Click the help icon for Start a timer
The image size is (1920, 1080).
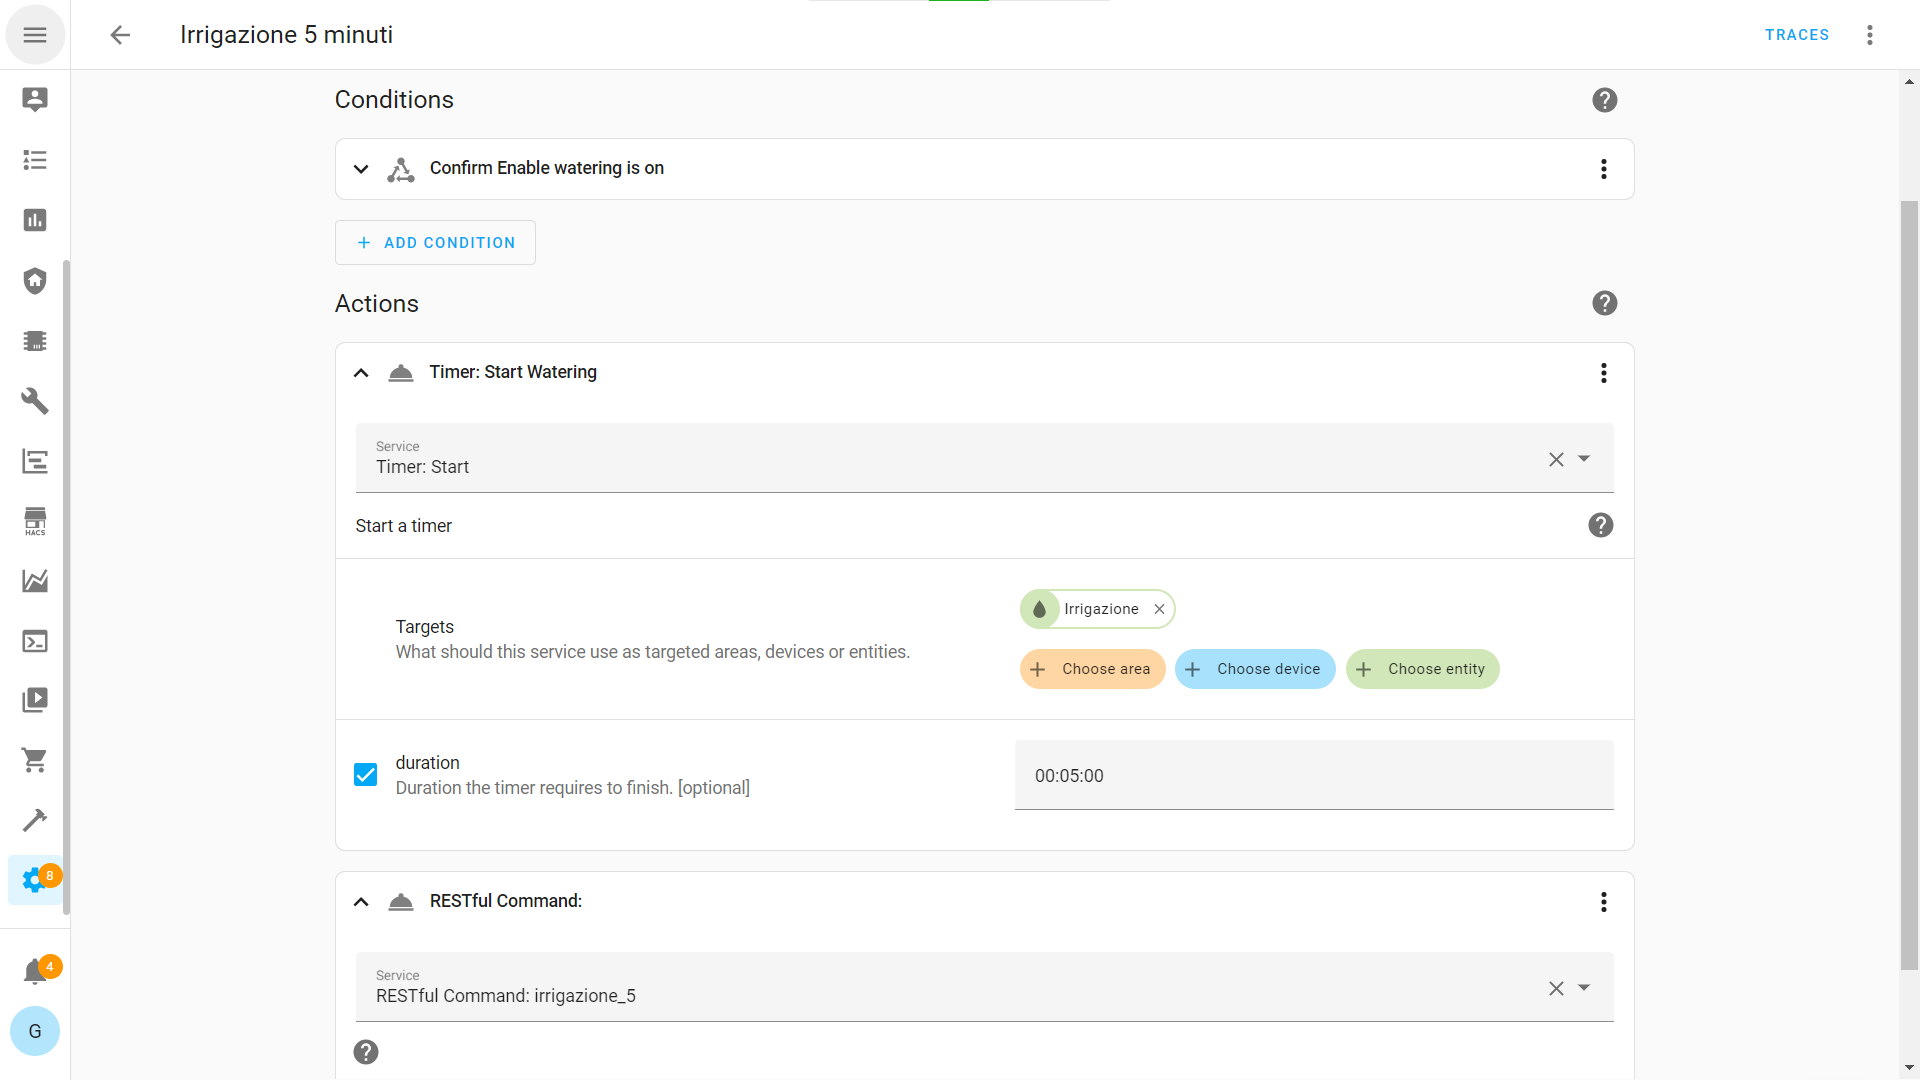[1600, 525]
